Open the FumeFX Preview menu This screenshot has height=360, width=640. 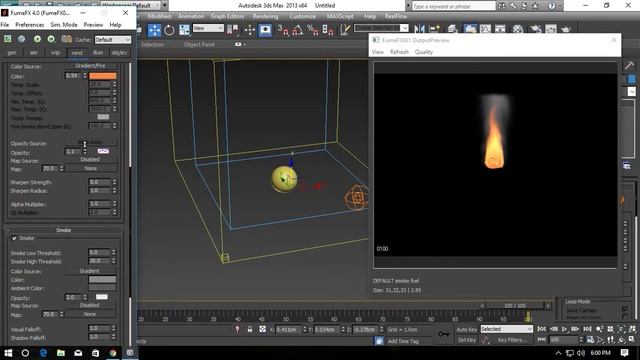pyautogui.click(x=93, y=25)
